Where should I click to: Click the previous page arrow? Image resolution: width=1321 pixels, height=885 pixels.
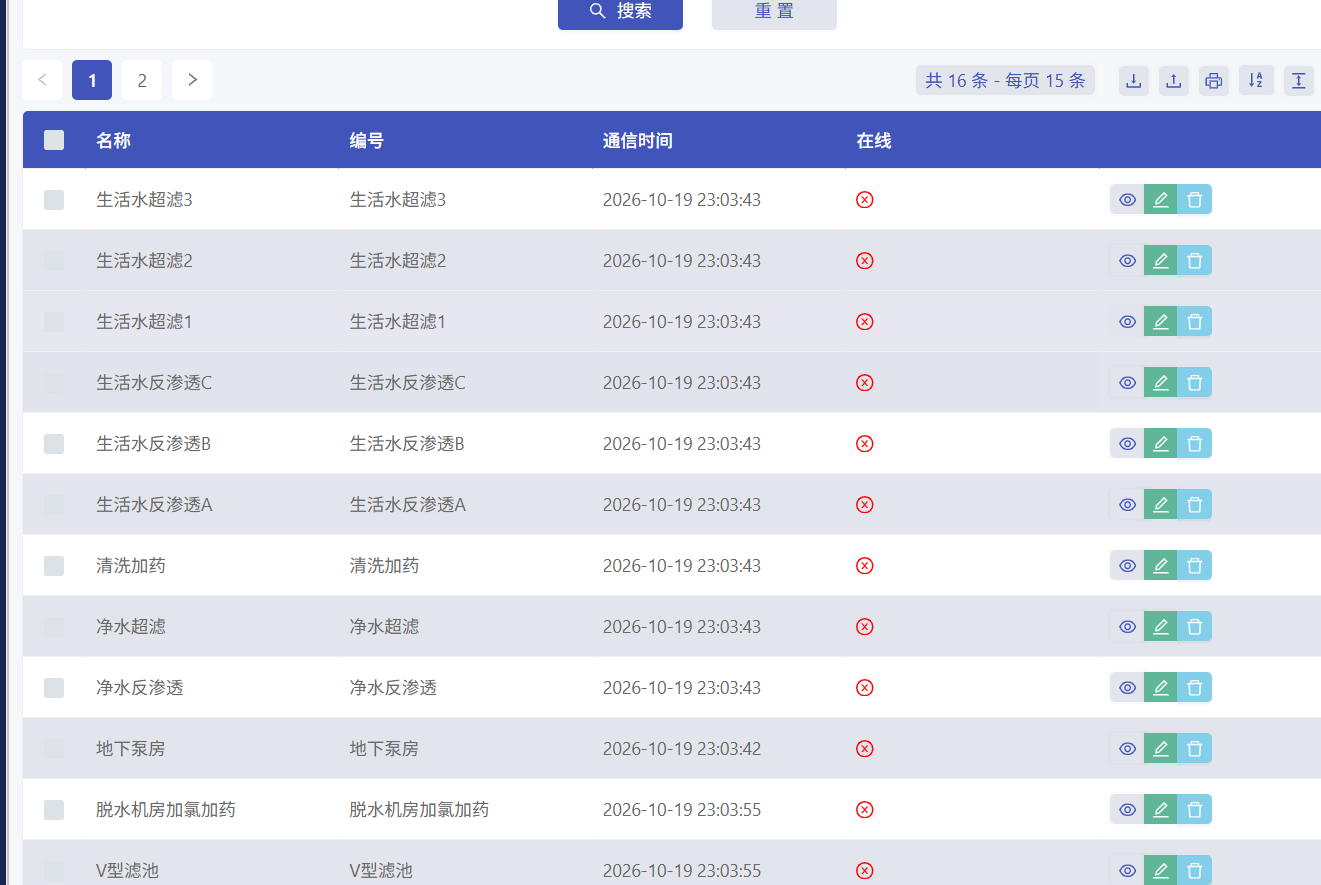(x=42, y=80)
